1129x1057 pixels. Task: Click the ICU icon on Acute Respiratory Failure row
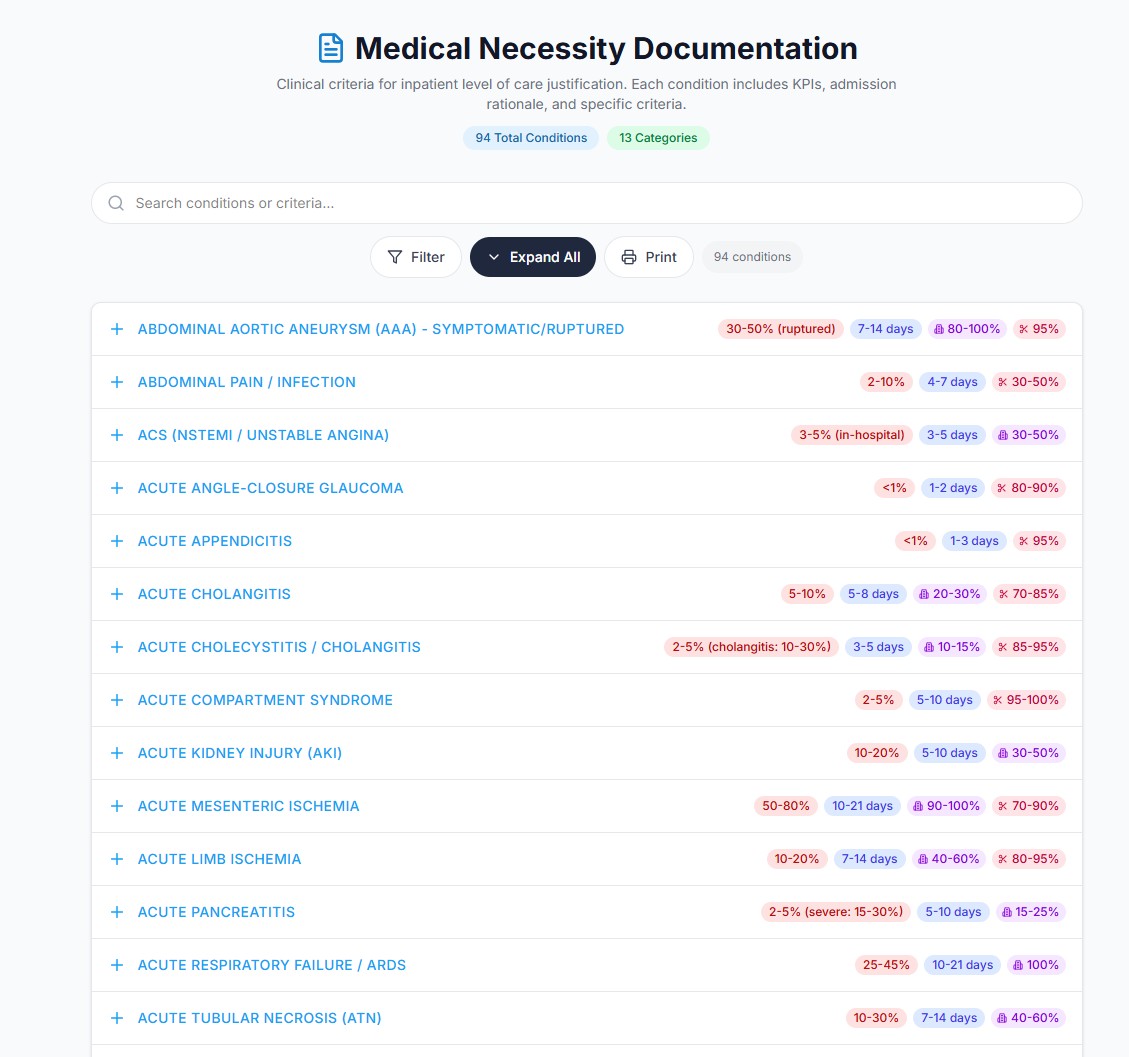coord(1019,965)
